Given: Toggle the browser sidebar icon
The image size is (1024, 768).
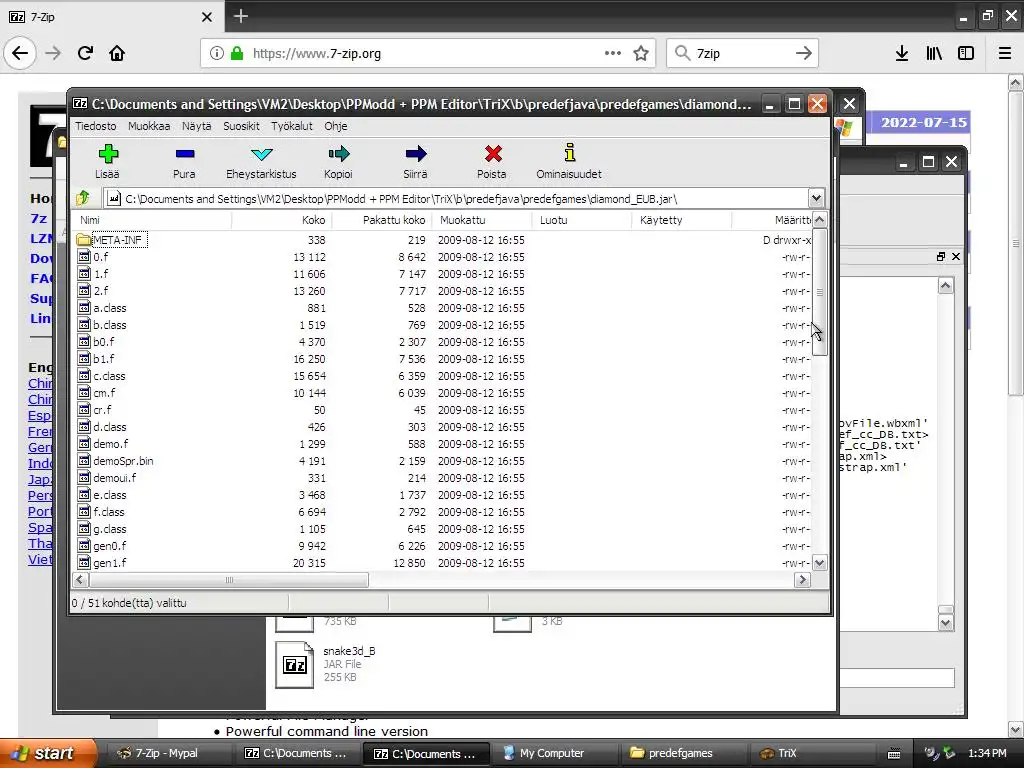Looking at the screenshot, I should tap(966, 54).
